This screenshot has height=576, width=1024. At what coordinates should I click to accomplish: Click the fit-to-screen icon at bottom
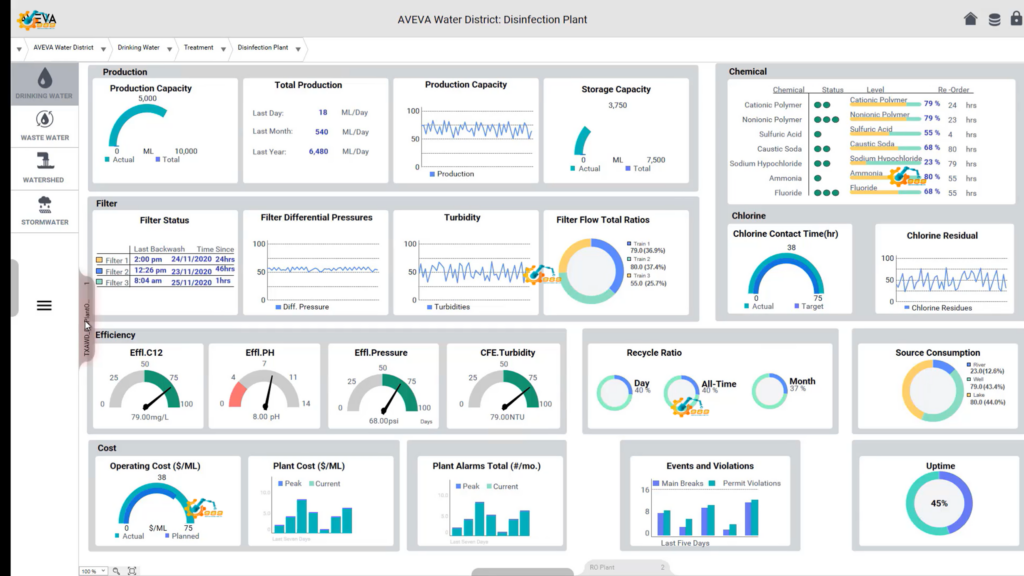[x=132, y=570]
